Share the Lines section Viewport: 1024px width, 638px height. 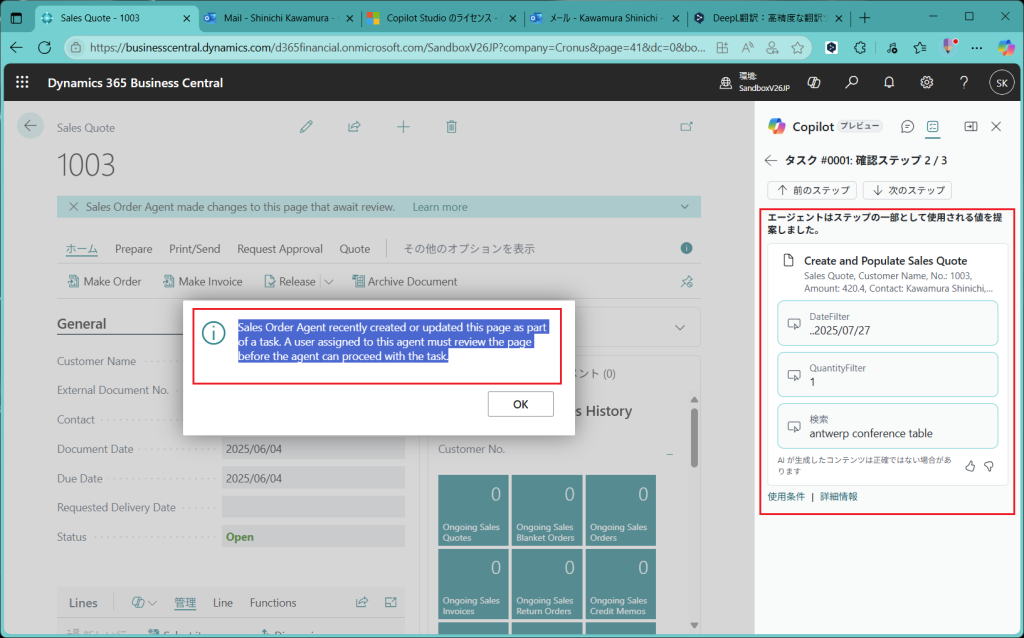pos(362,602)
